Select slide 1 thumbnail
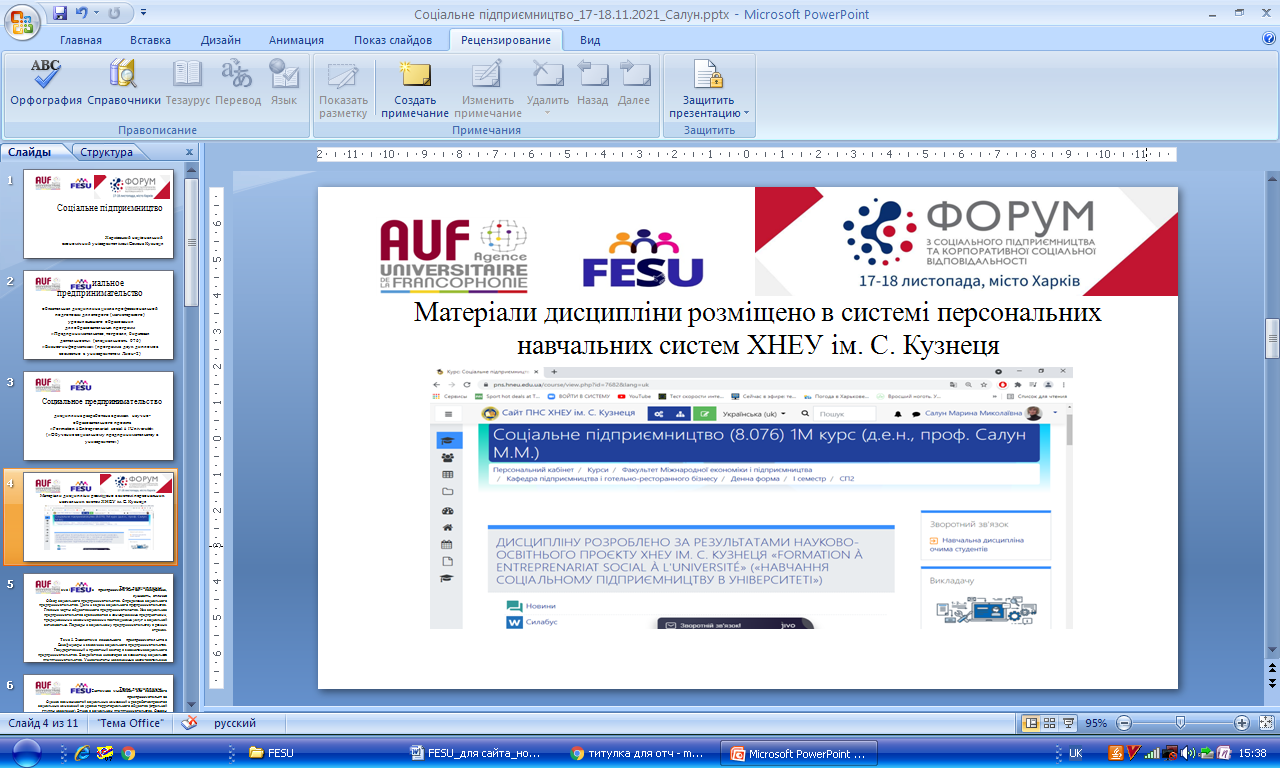 [99, 213]
